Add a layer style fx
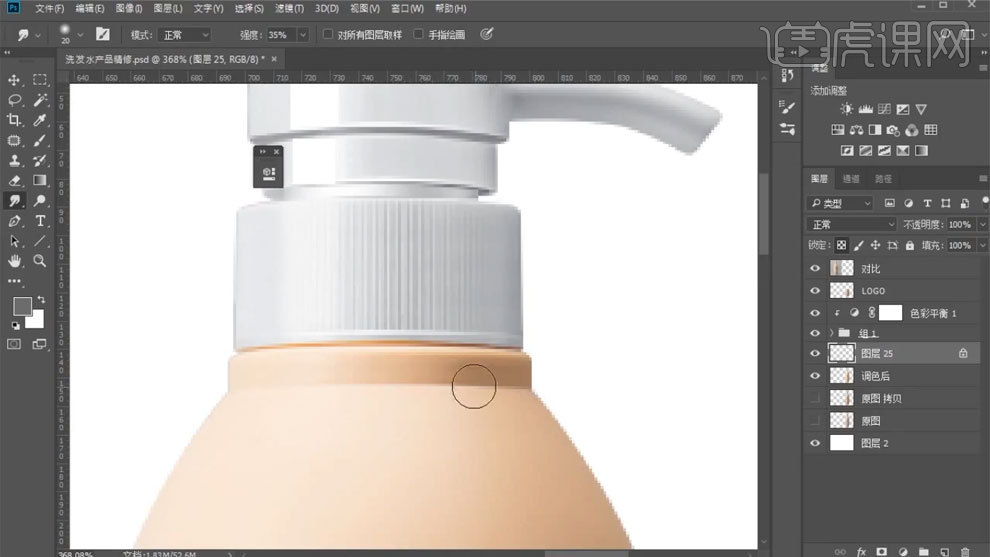Viewport: 990px width, 557px height. [861, 551]
